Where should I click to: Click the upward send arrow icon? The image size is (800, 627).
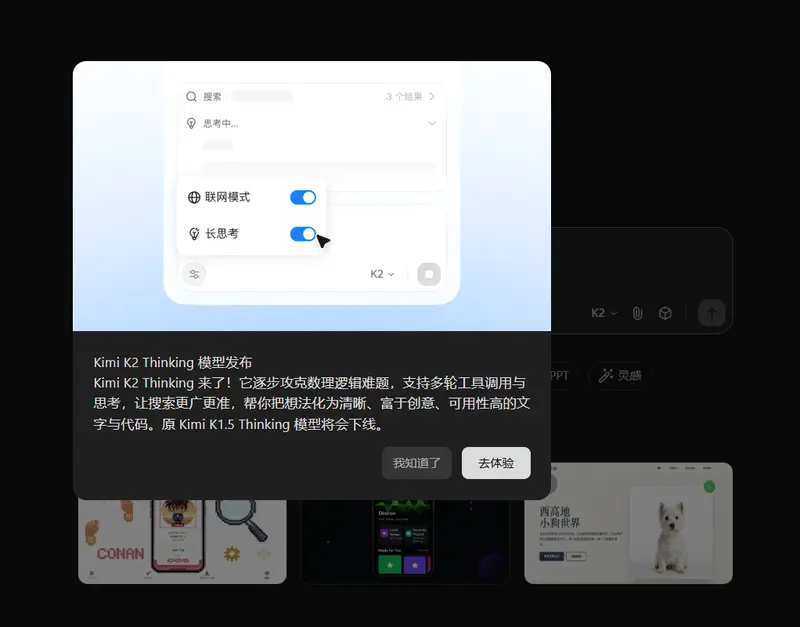[x=711, y=313]
